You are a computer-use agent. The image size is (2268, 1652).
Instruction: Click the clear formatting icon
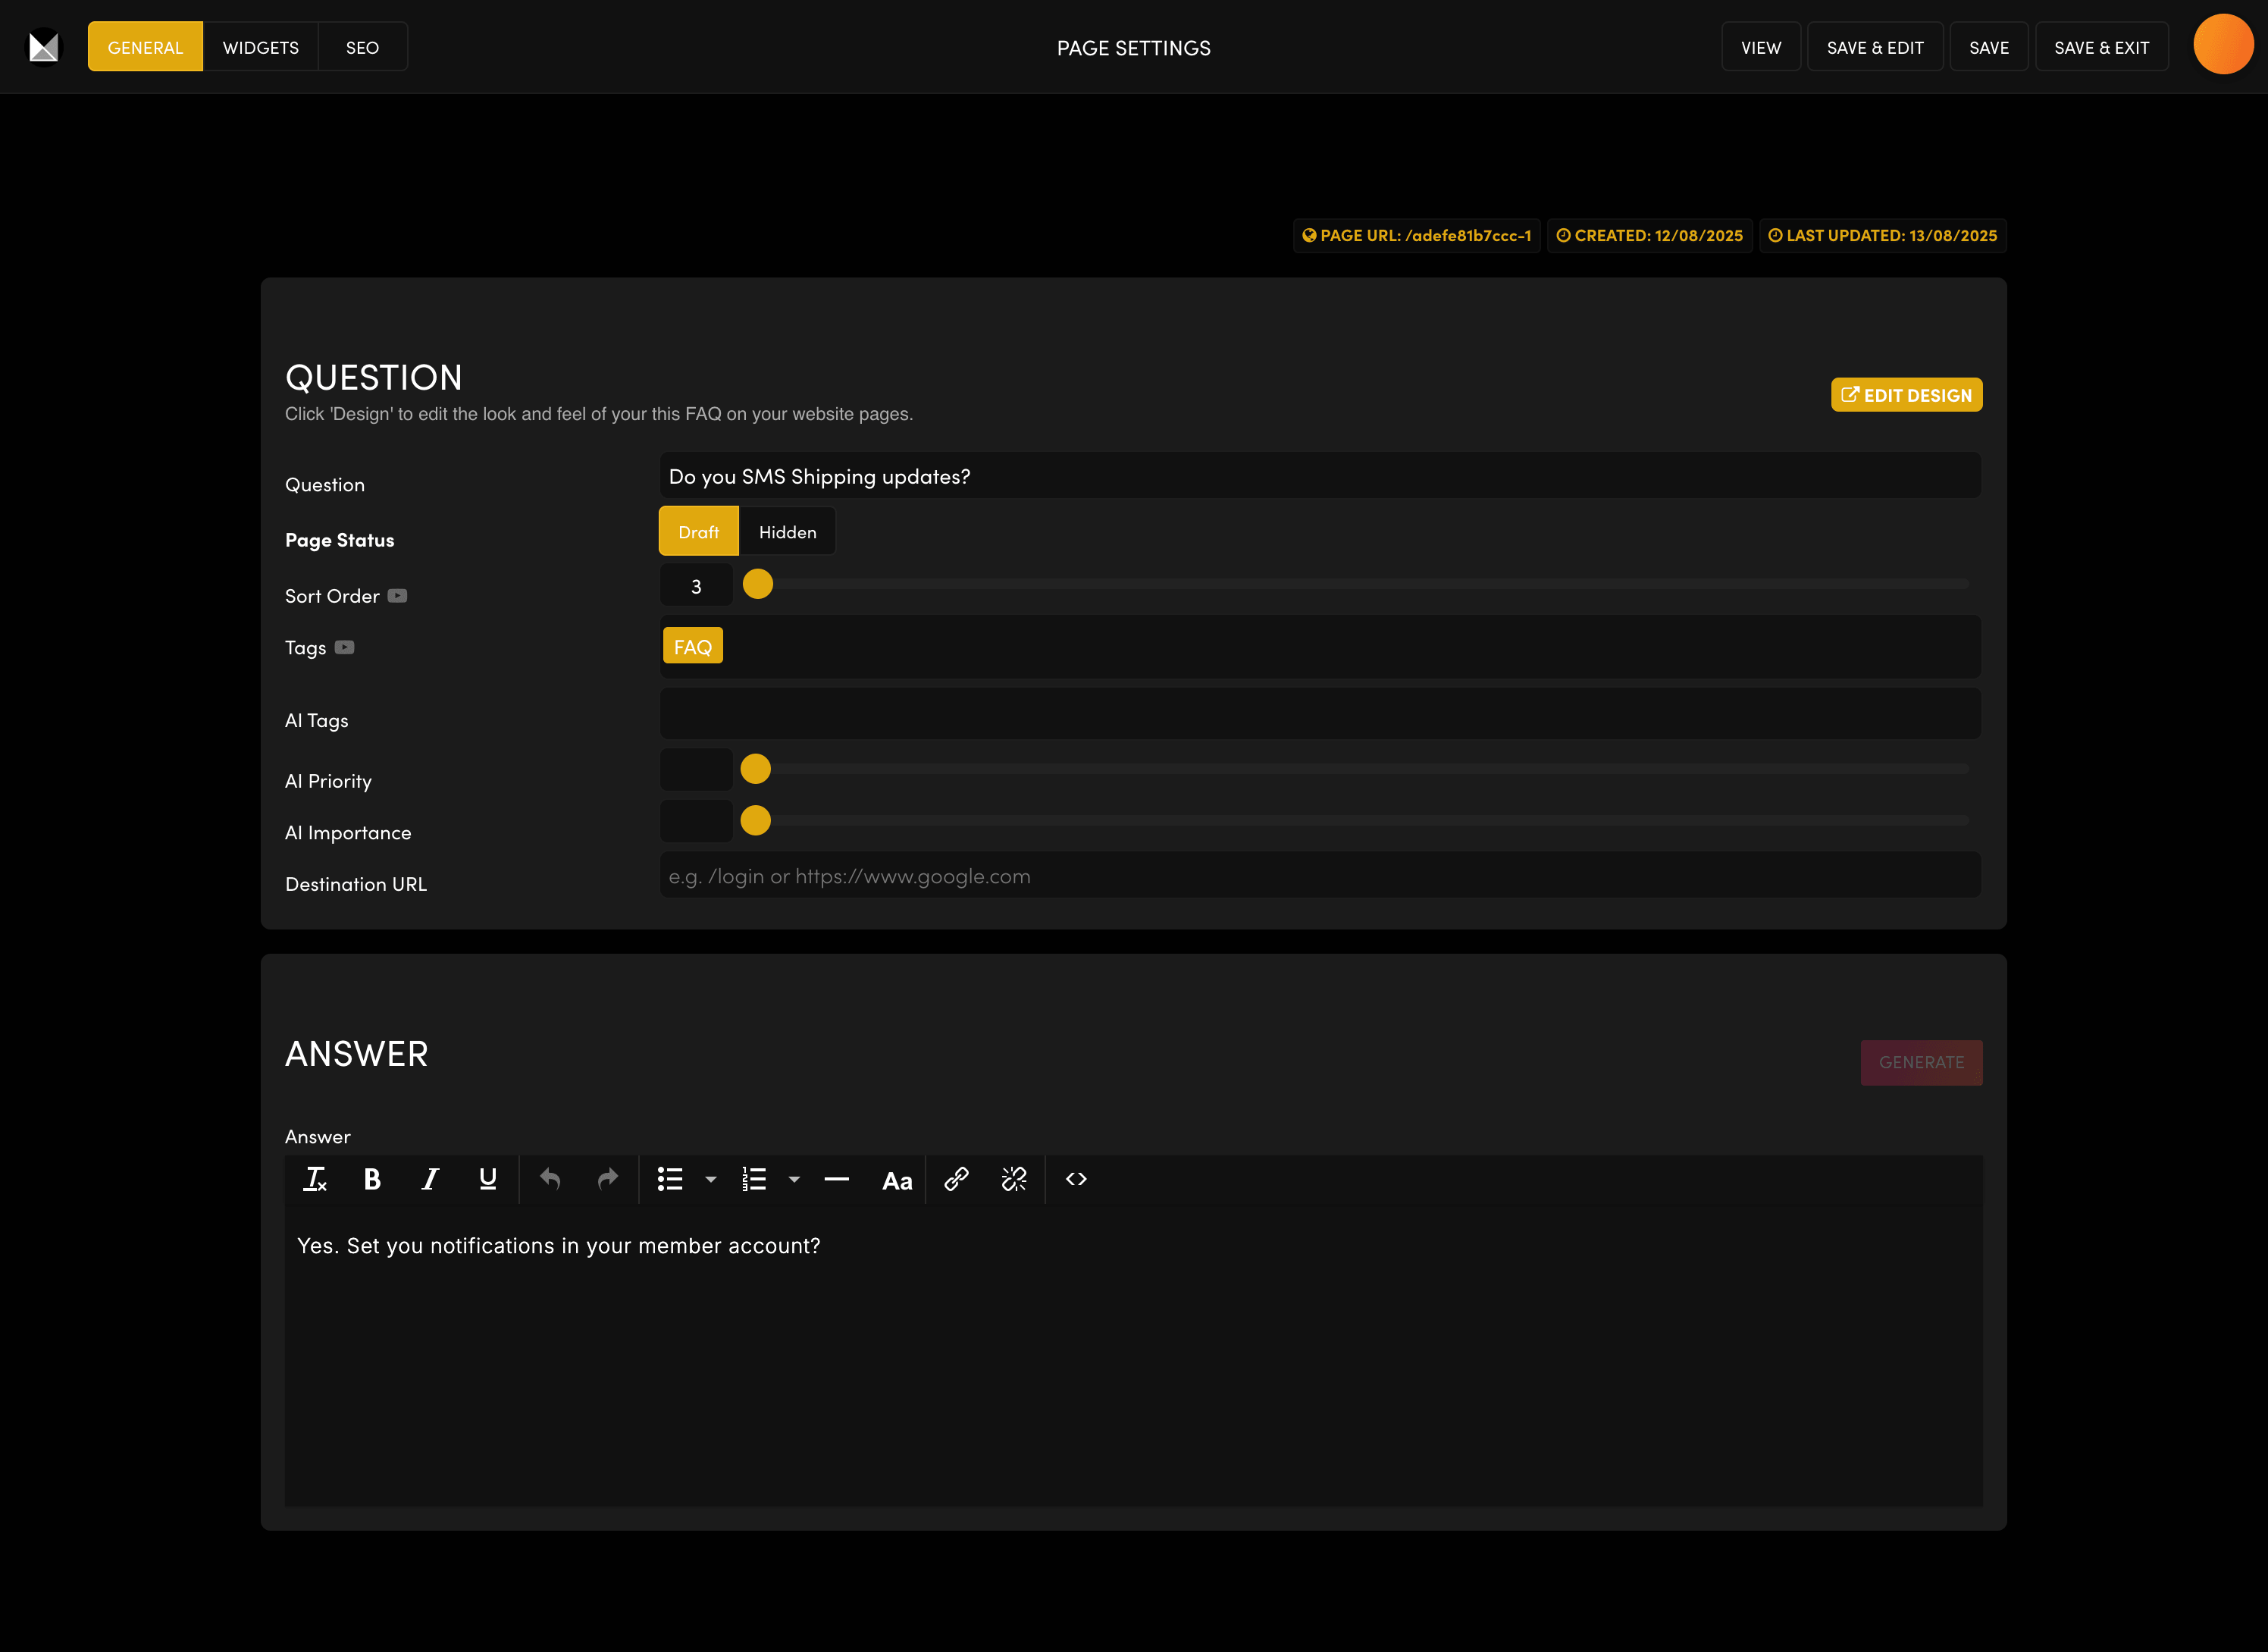315,1179
